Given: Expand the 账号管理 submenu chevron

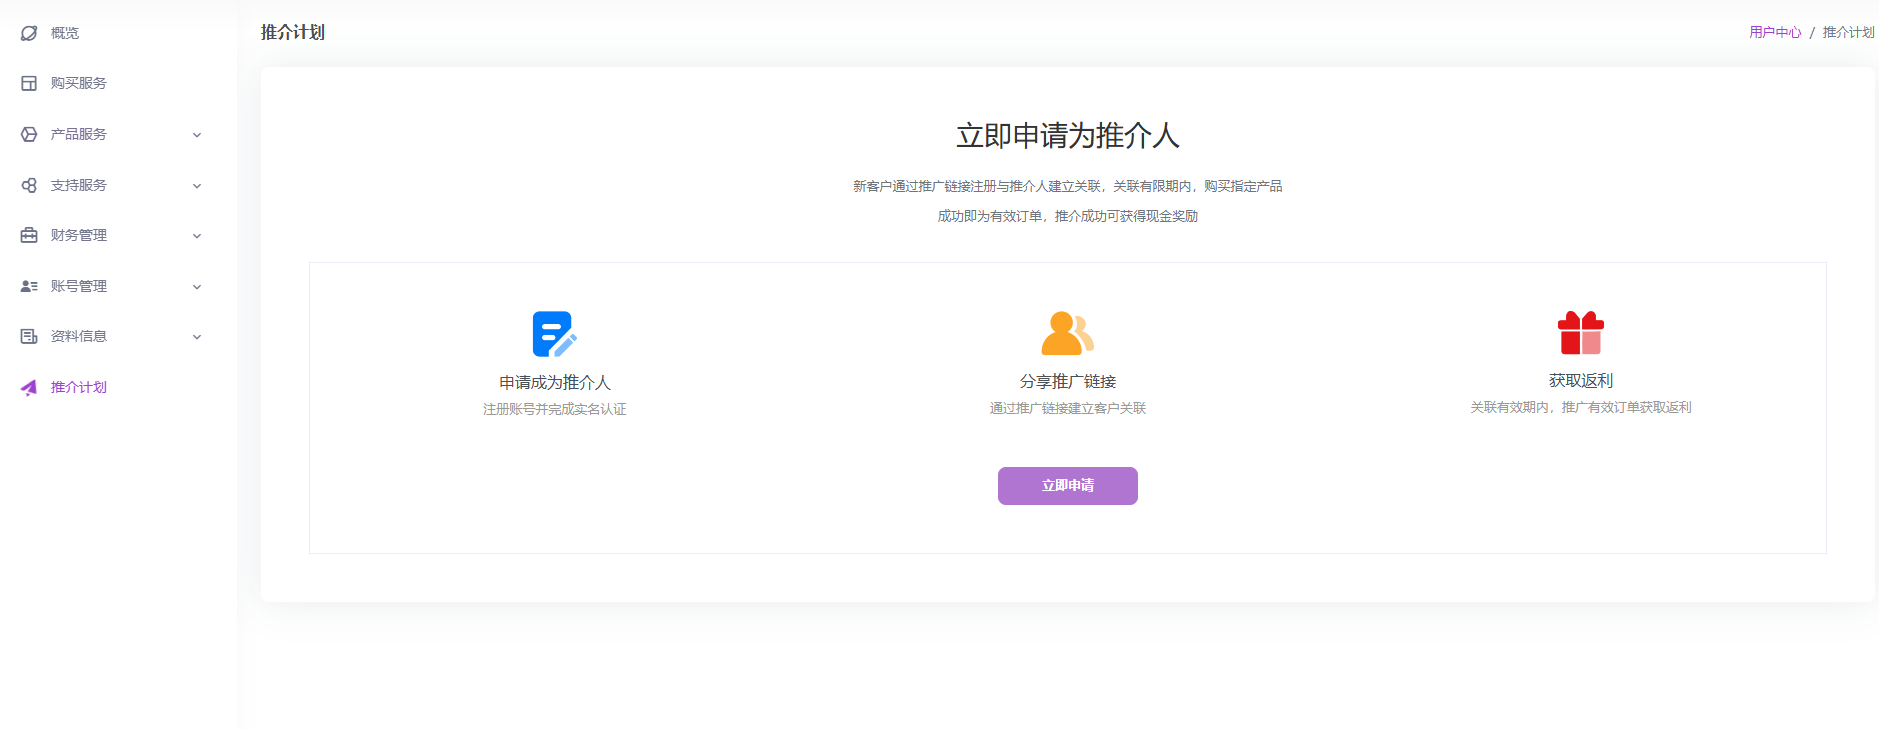Looking at the screenshot, I should [x=197, y=287].
